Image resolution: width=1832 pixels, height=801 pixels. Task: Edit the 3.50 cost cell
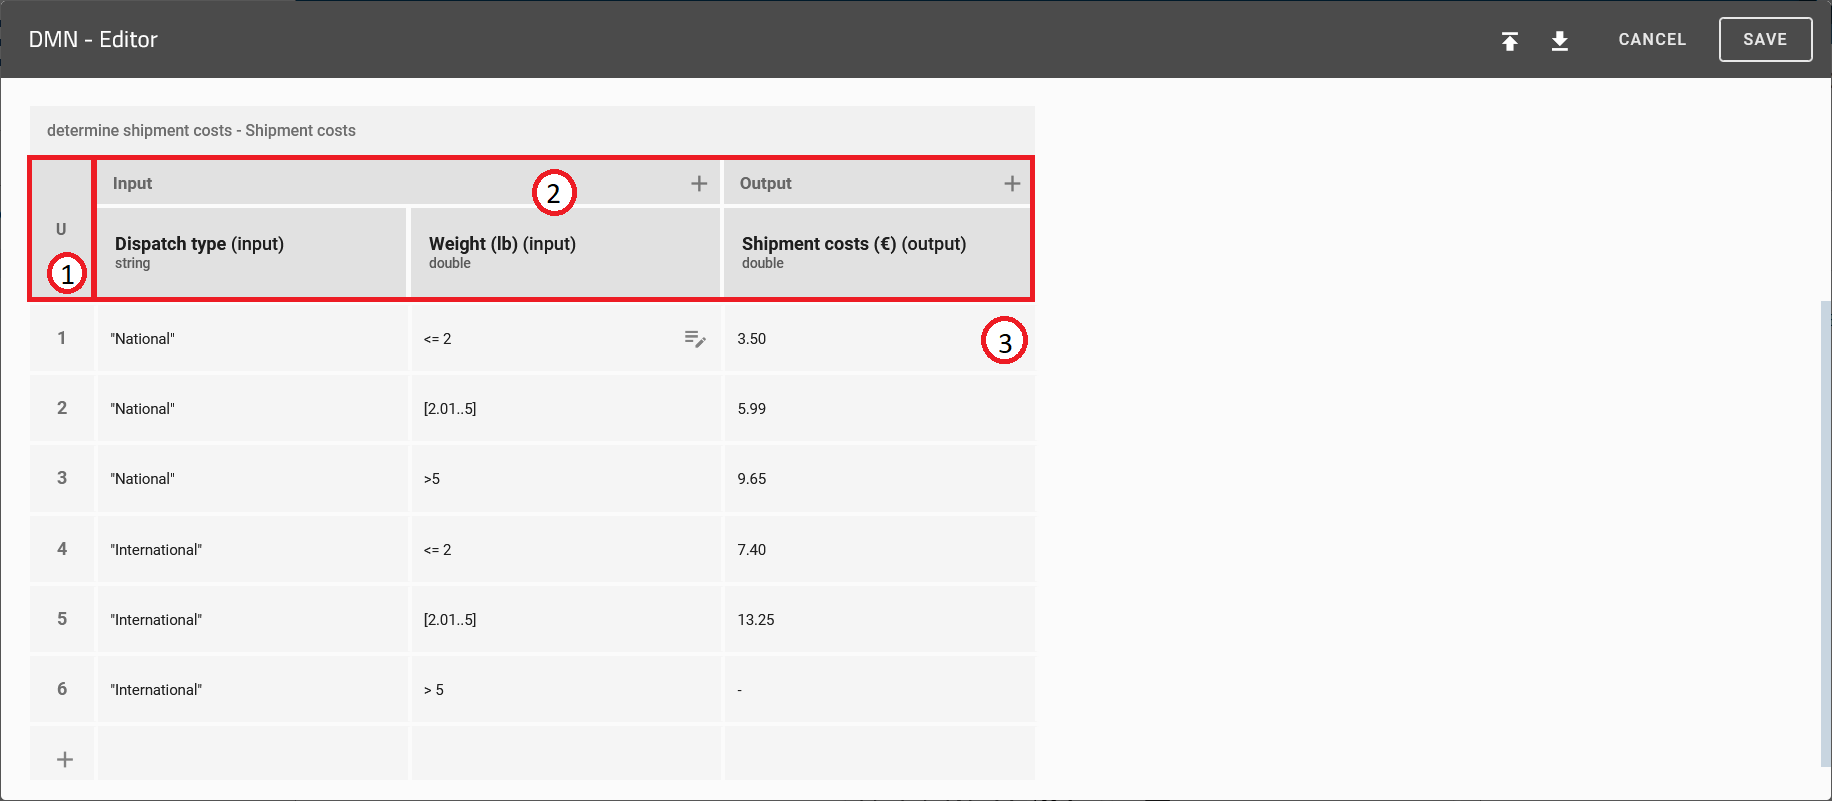point(879,338)
